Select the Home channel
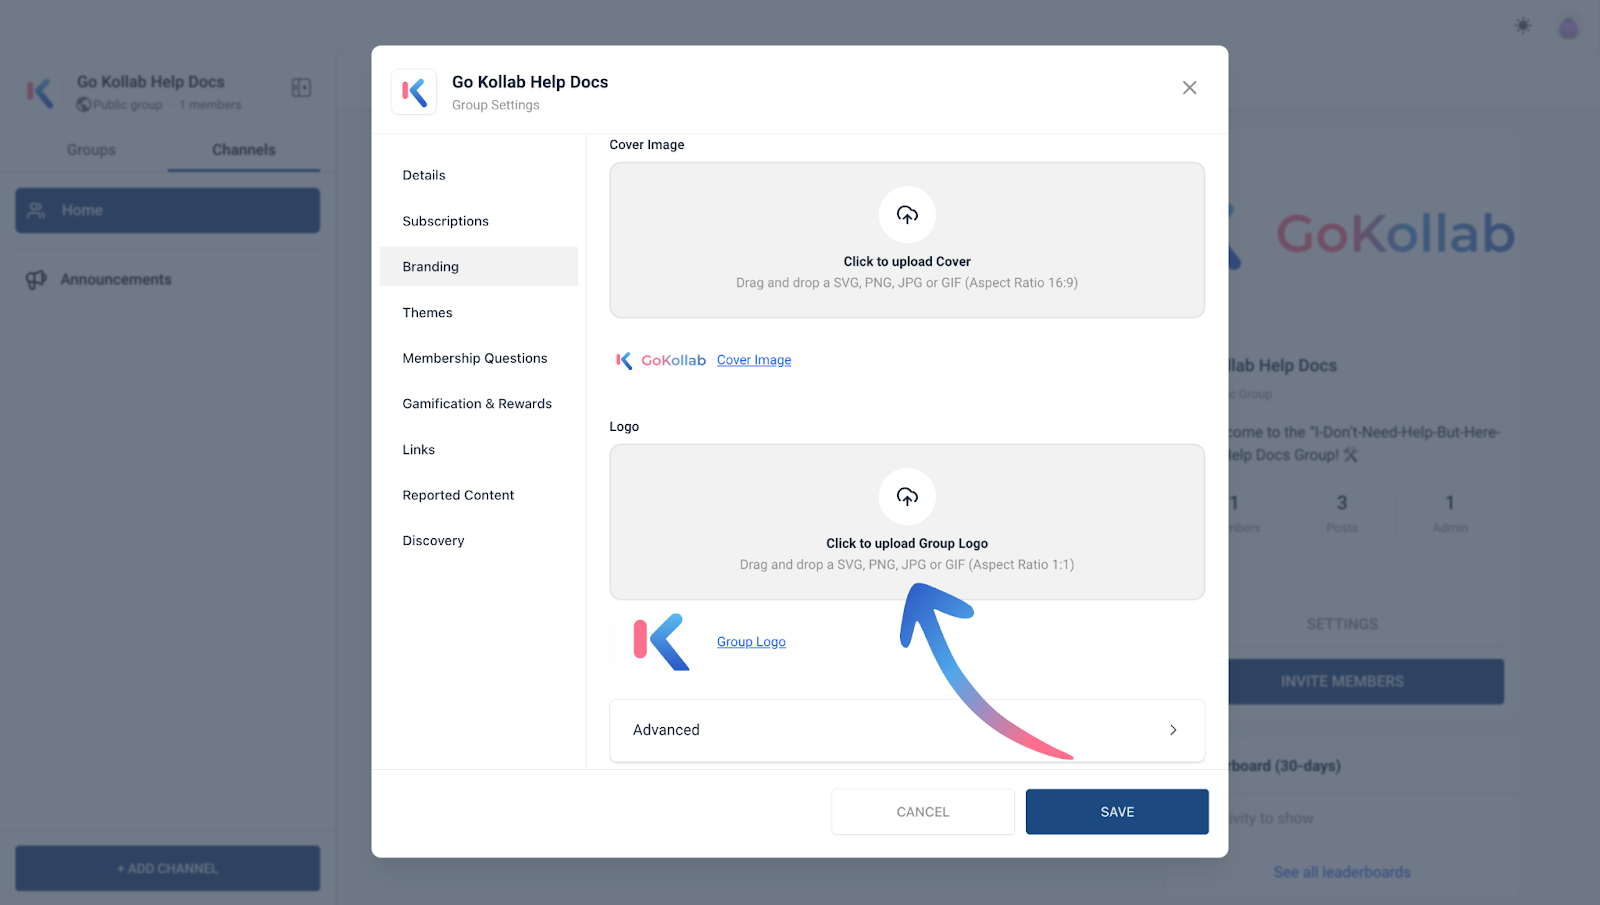This screenshot has width=1600, height=905. [168, 210]
